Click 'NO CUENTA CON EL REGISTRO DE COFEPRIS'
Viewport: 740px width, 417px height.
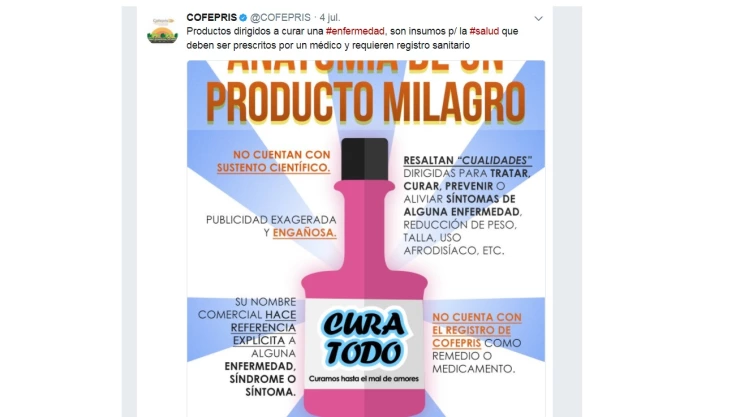(x=477, y=330)
